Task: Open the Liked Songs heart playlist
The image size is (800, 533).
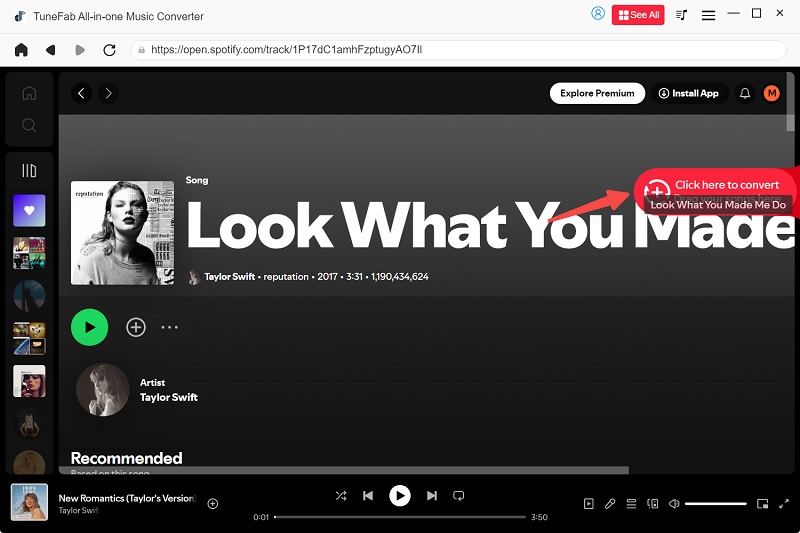Action: (x=29, y=210)
